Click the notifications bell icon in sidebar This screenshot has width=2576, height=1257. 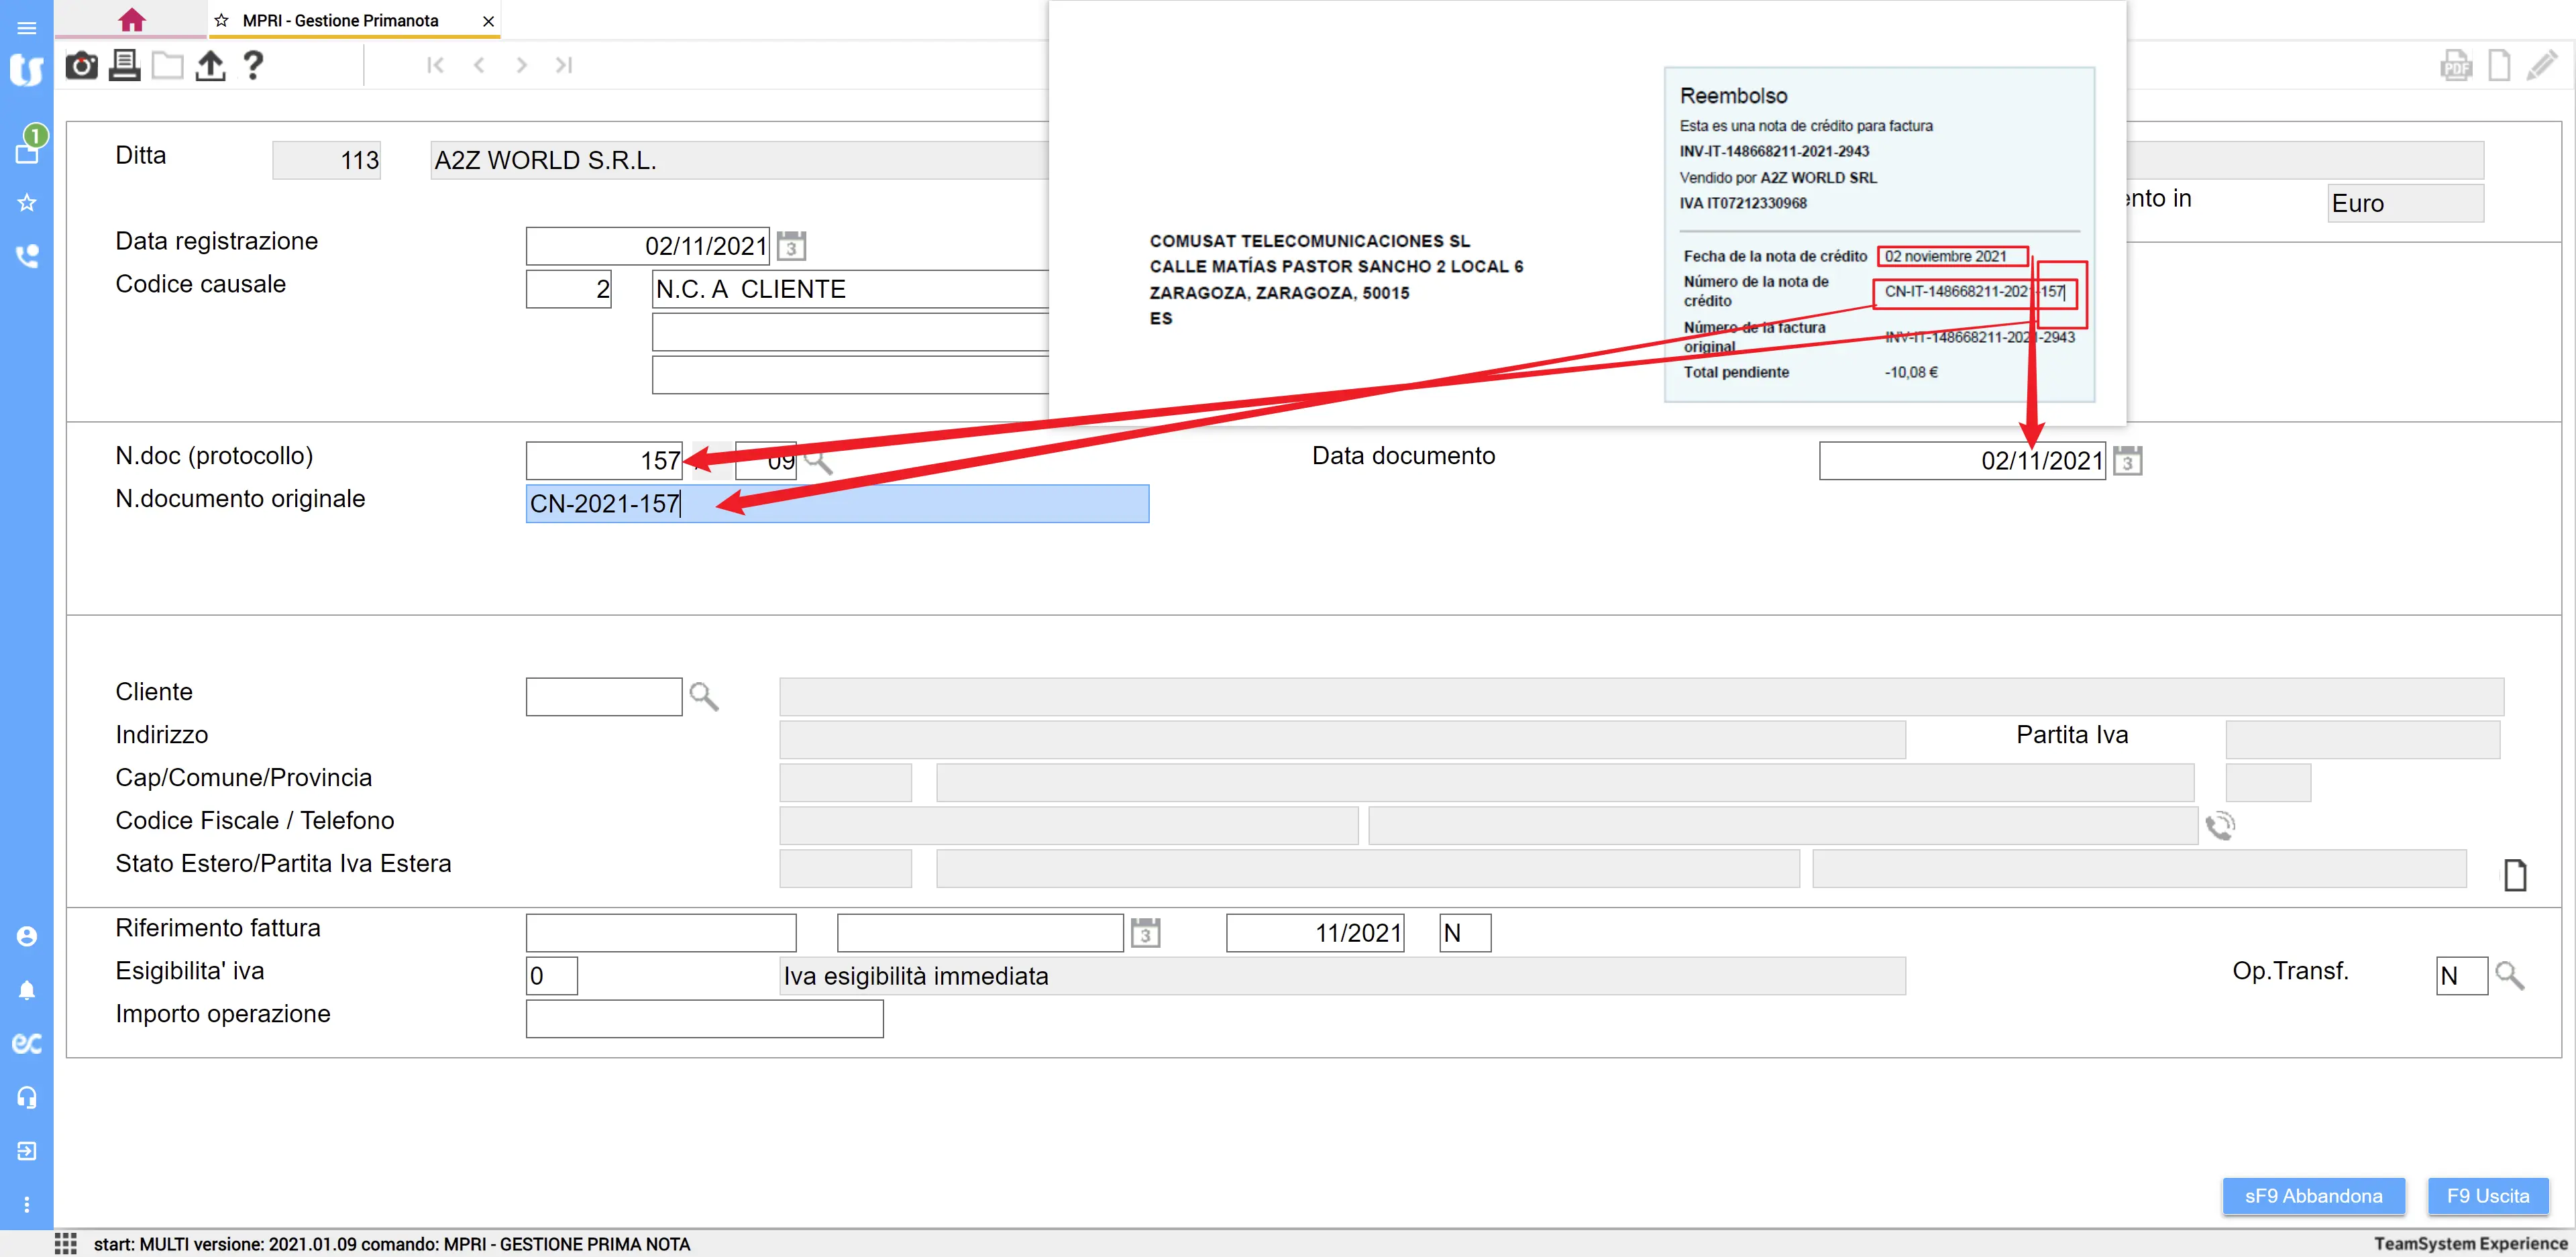coord(27,990)
